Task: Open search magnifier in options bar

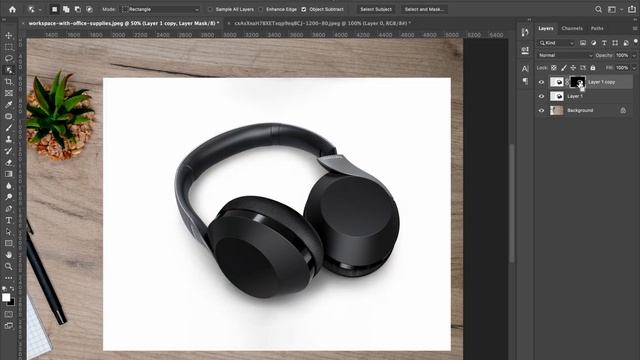Action: click(598, 9)
